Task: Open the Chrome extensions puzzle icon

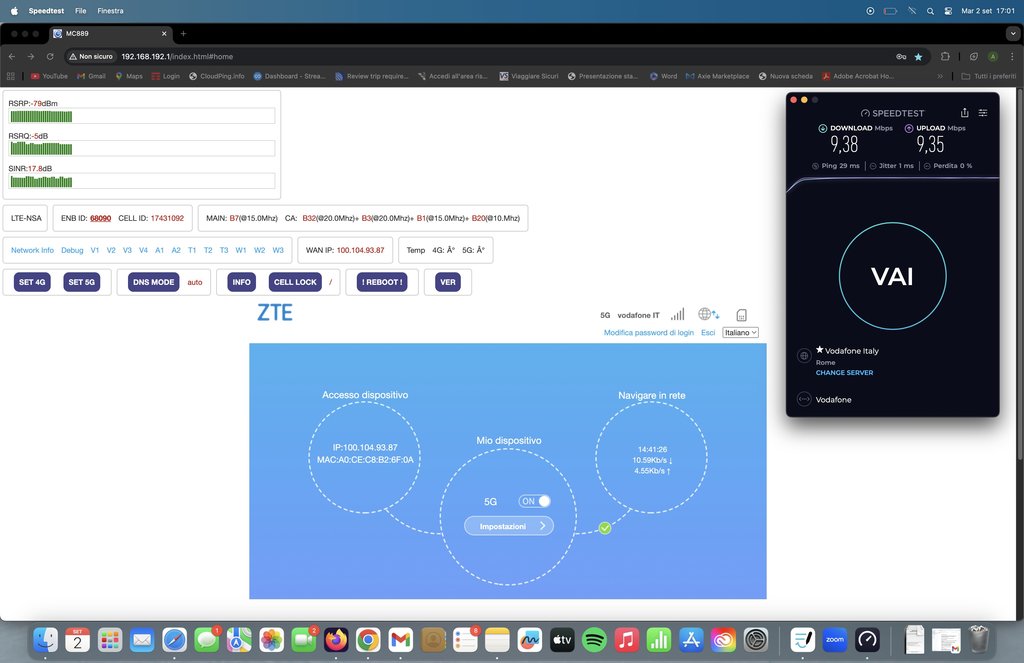Action: point(945,56)
